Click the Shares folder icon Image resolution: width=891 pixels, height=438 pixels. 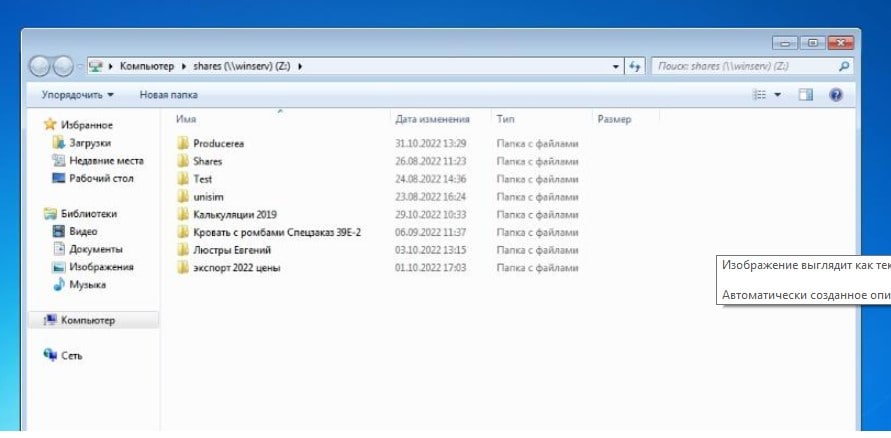183,161
